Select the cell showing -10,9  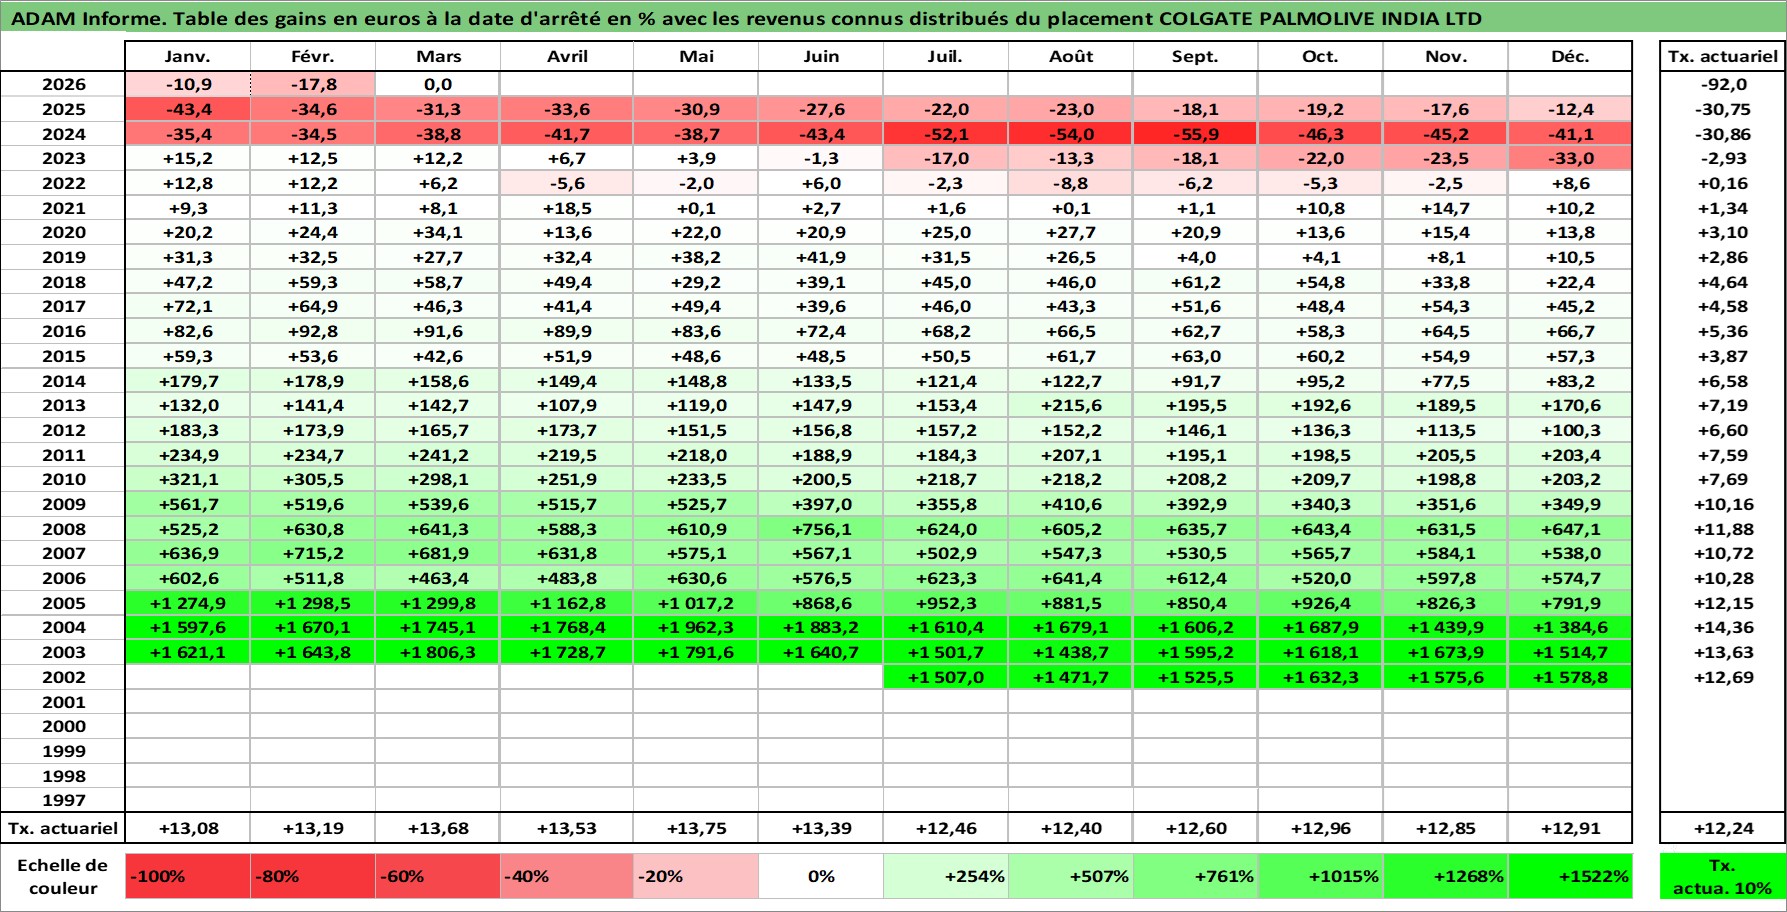click(x=188, y=85)
